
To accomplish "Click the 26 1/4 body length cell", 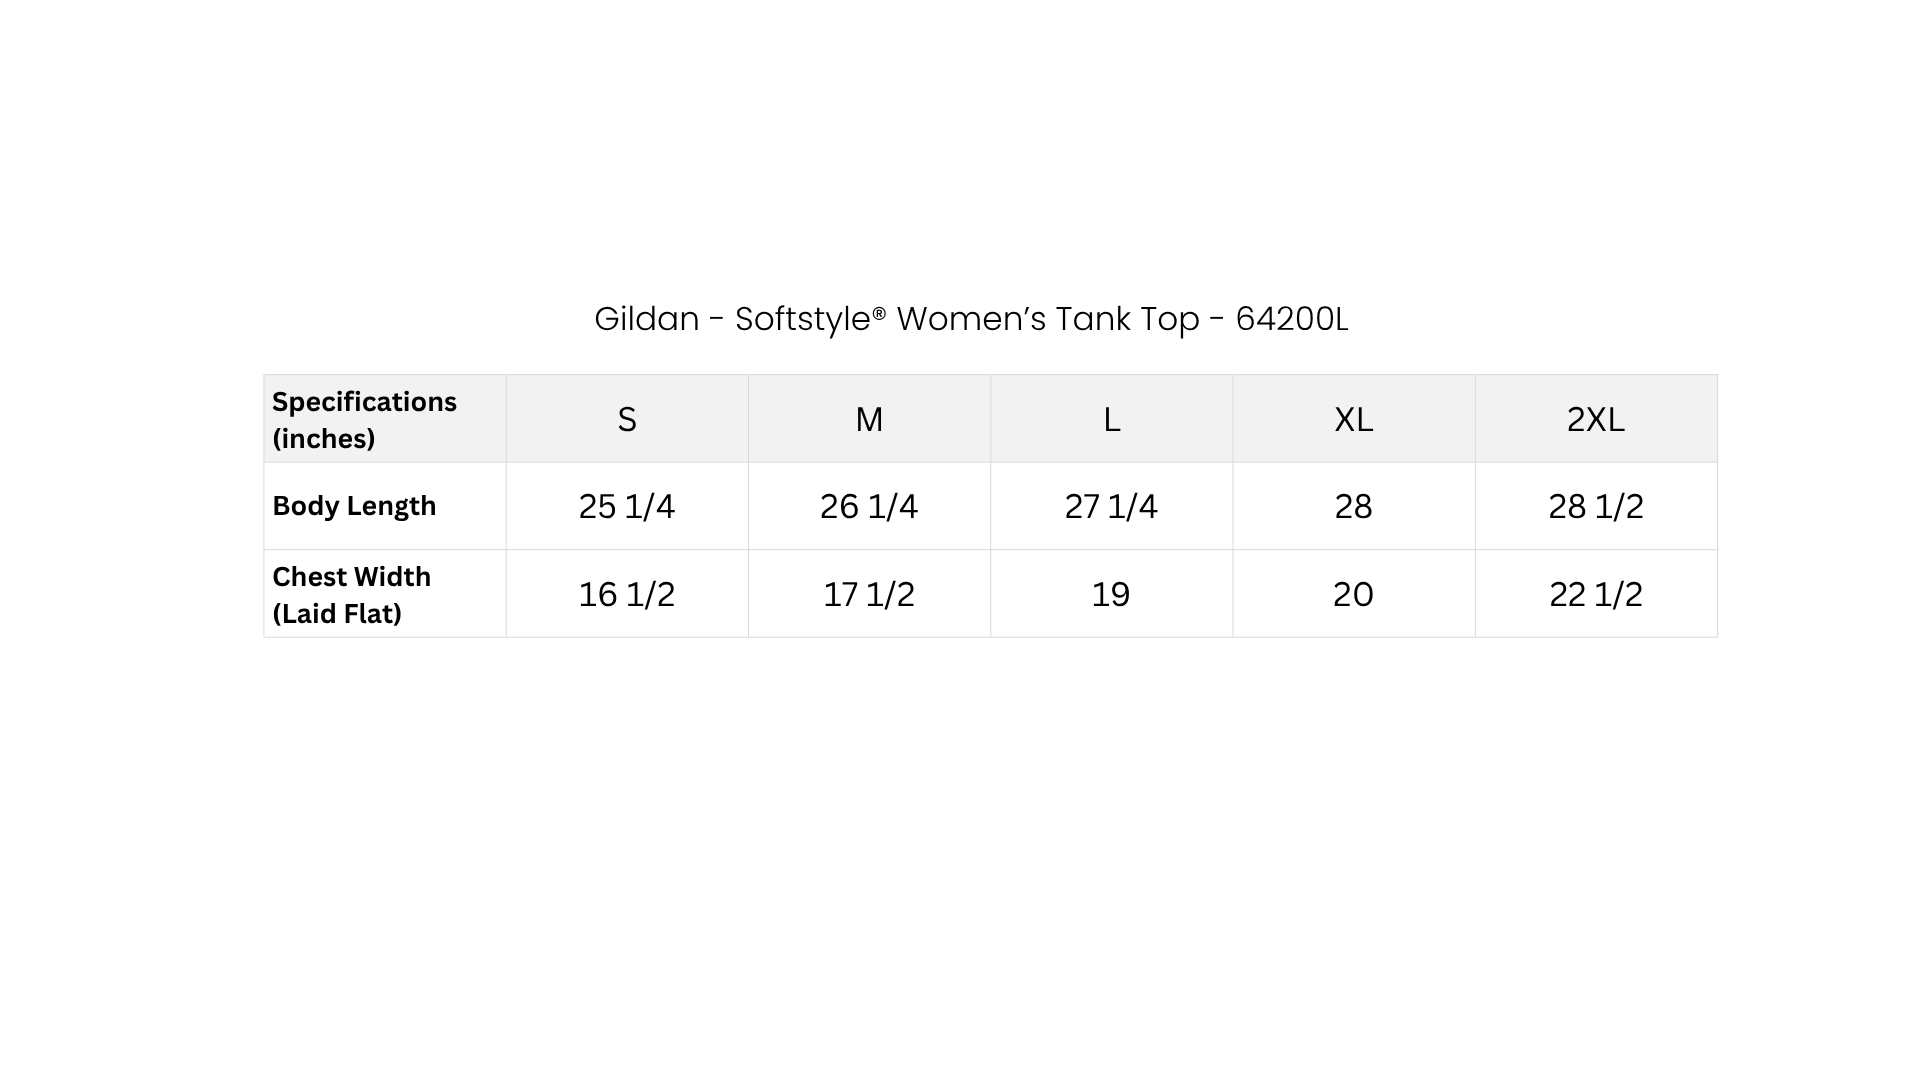I will [869, 506].
